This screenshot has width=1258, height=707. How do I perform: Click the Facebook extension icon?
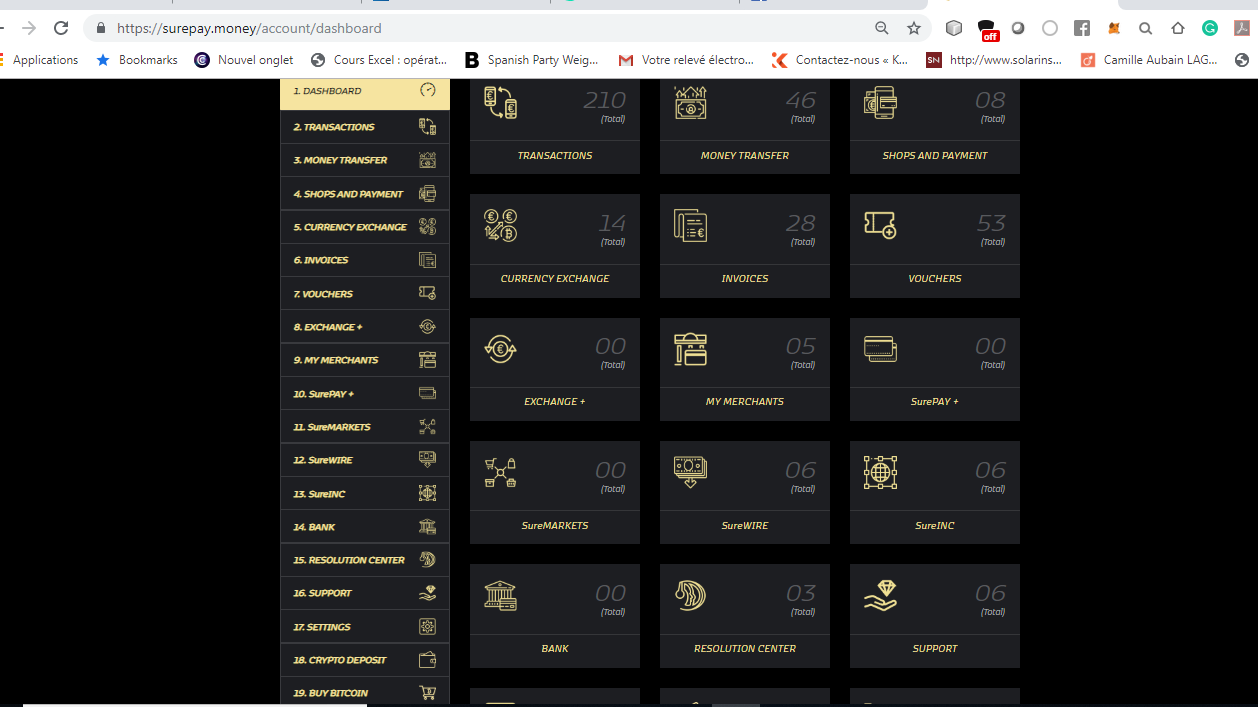[1082, 28]
